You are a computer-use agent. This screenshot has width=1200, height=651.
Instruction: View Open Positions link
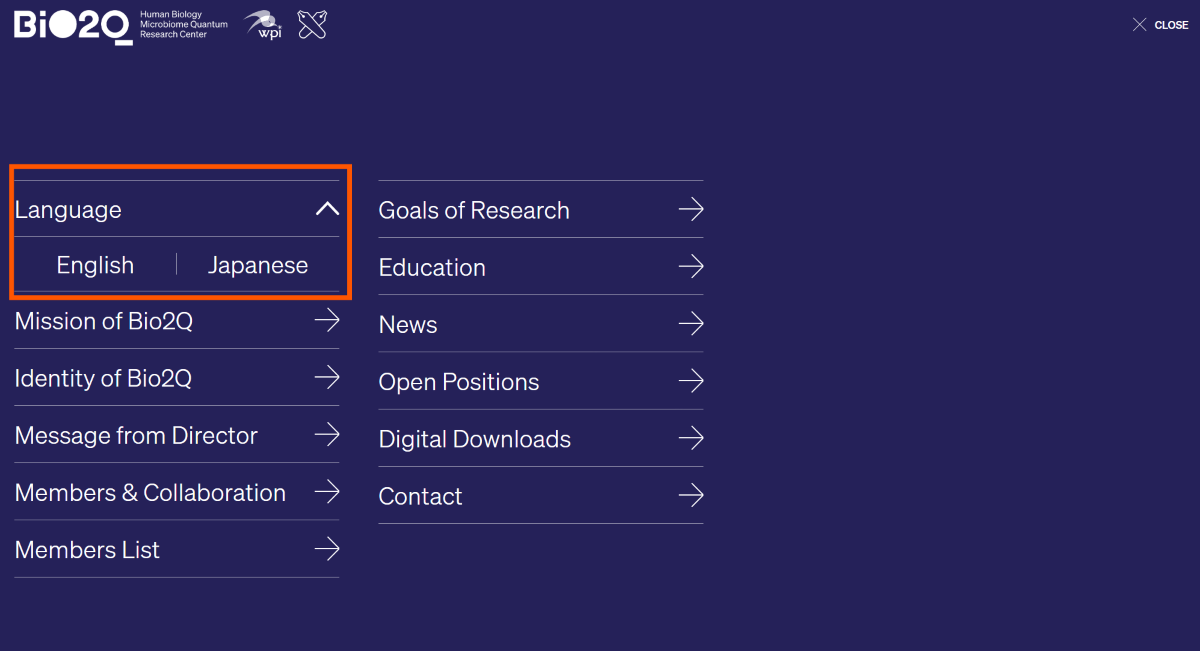tap(459, 382)
